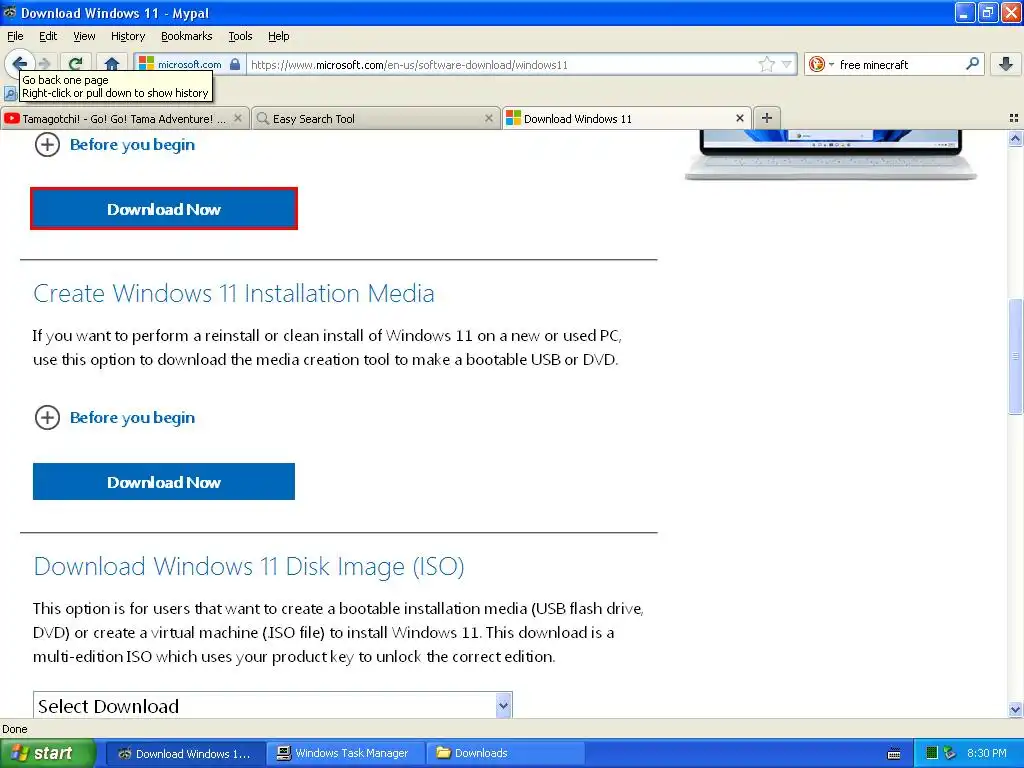Open a new tab with plus button
Screen dimensions: 1024x768
tap(767, 118)
